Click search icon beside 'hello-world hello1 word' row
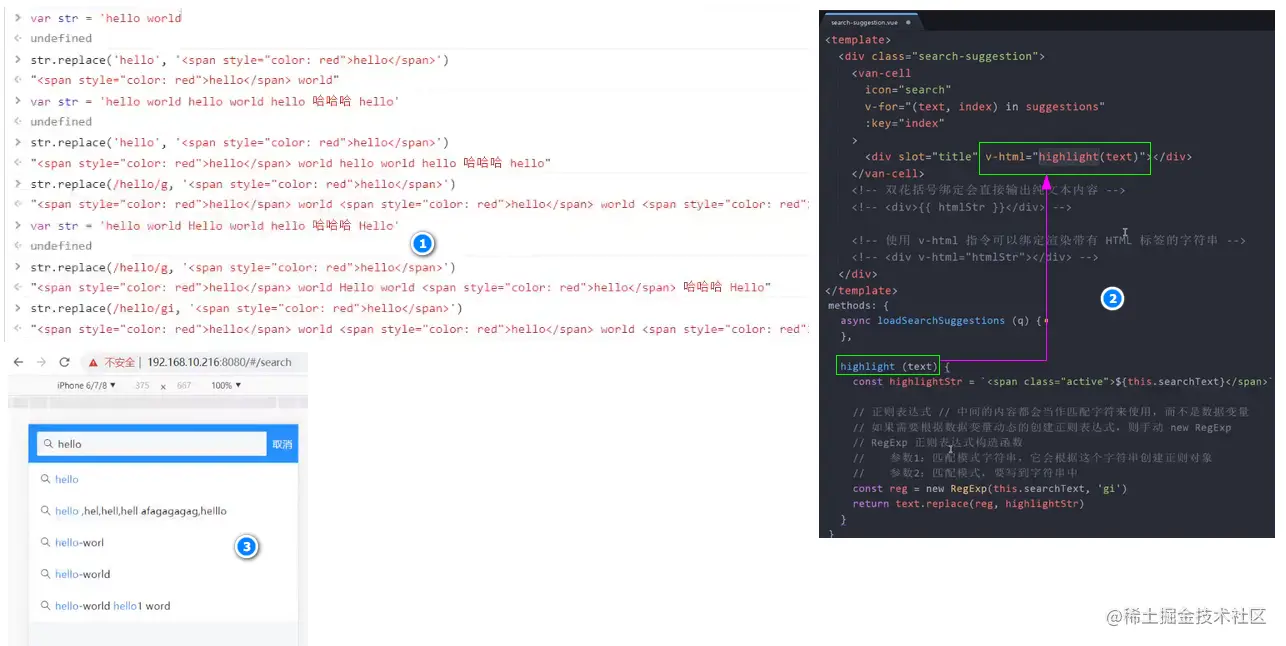 (46, 606)
